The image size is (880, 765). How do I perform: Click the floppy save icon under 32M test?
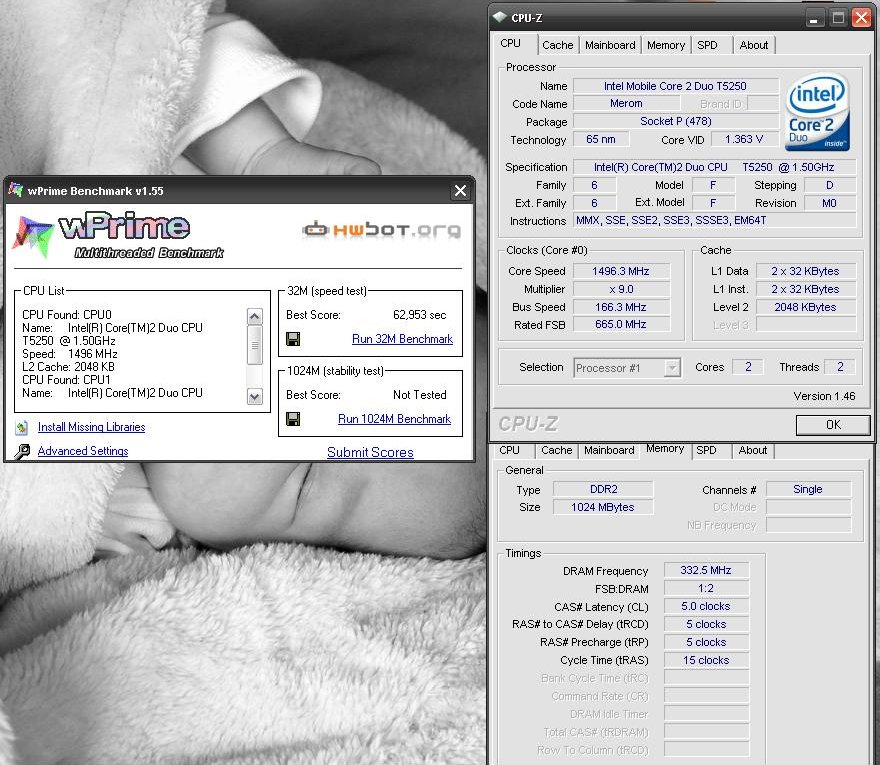[293, 339]
